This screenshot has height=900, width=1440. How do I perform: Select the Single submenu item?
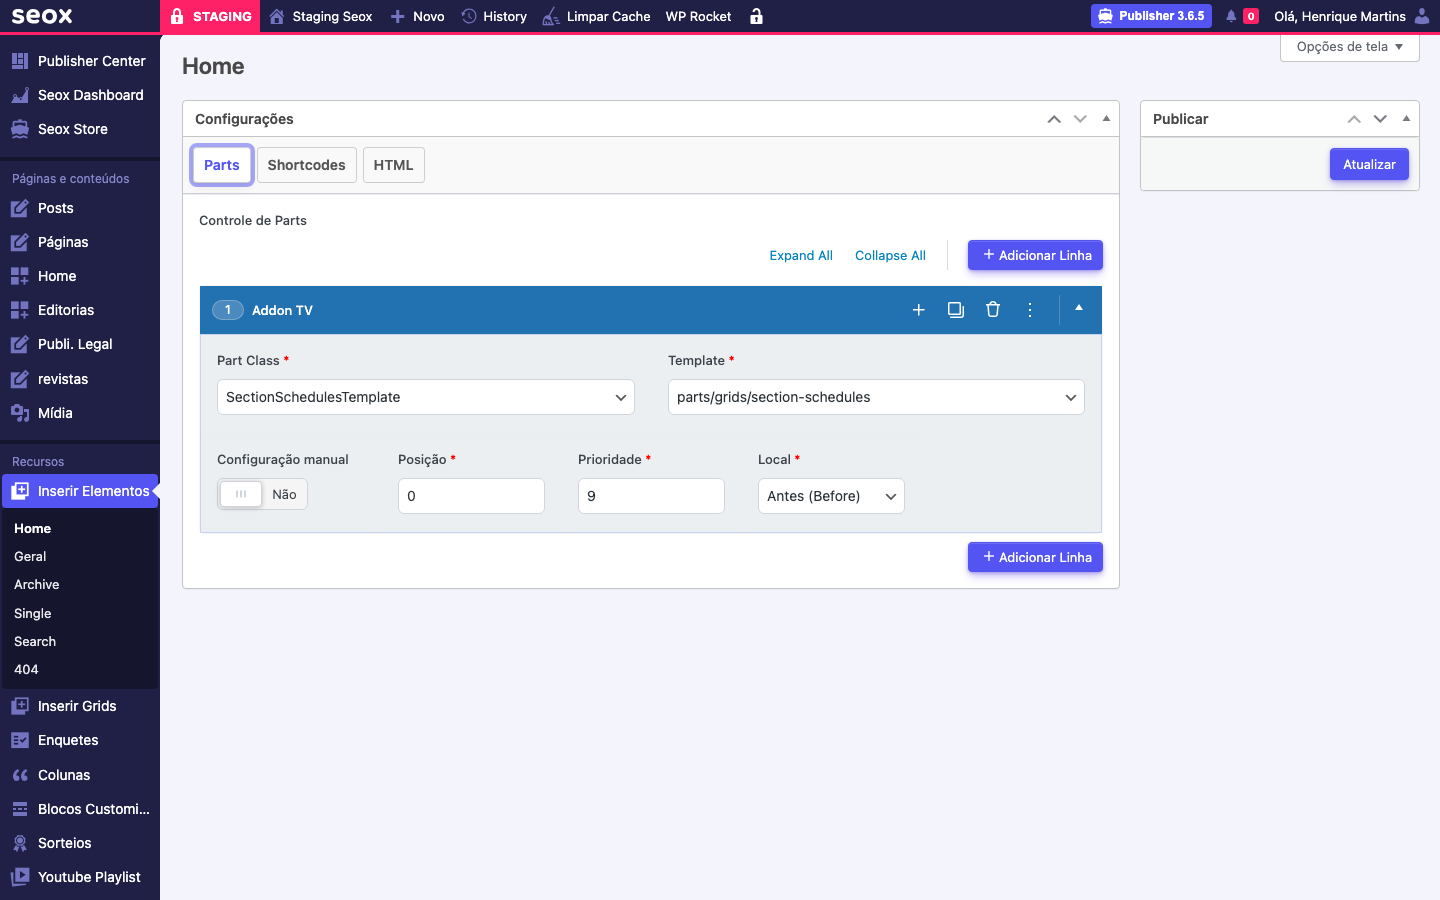[33, 613]
